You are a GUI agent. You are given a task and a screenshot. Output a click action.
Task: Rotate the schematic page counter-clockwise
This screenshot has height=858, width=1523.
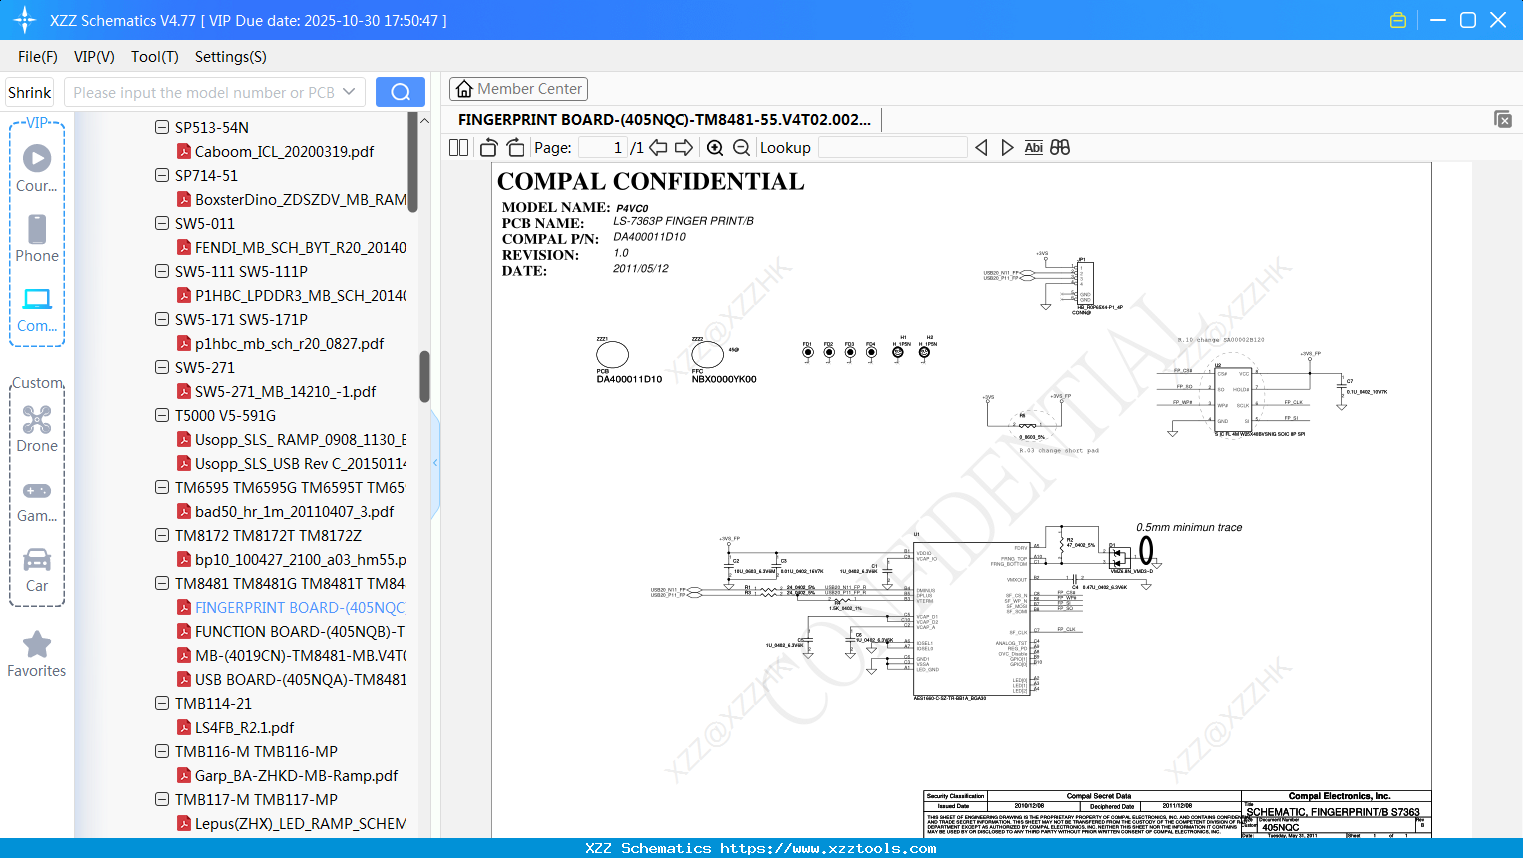(x=488, y=148)
